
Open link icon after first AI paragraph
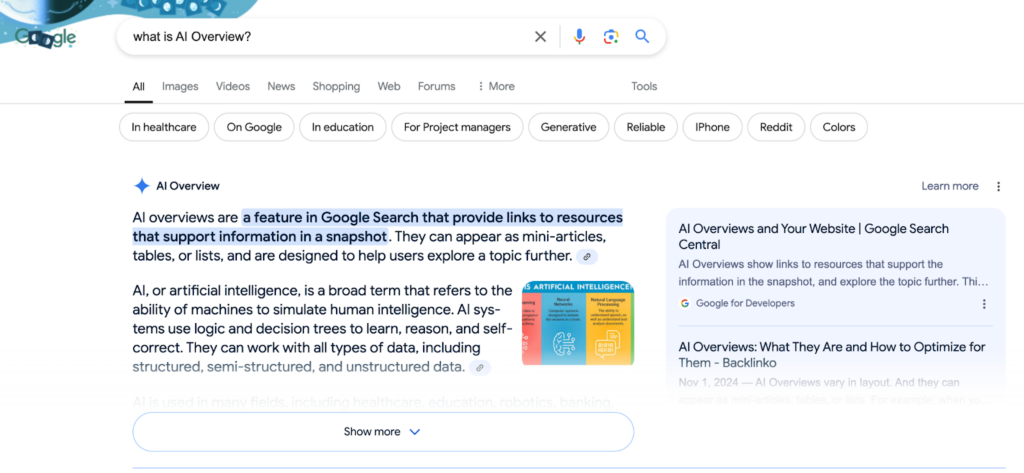coord(588,257)
